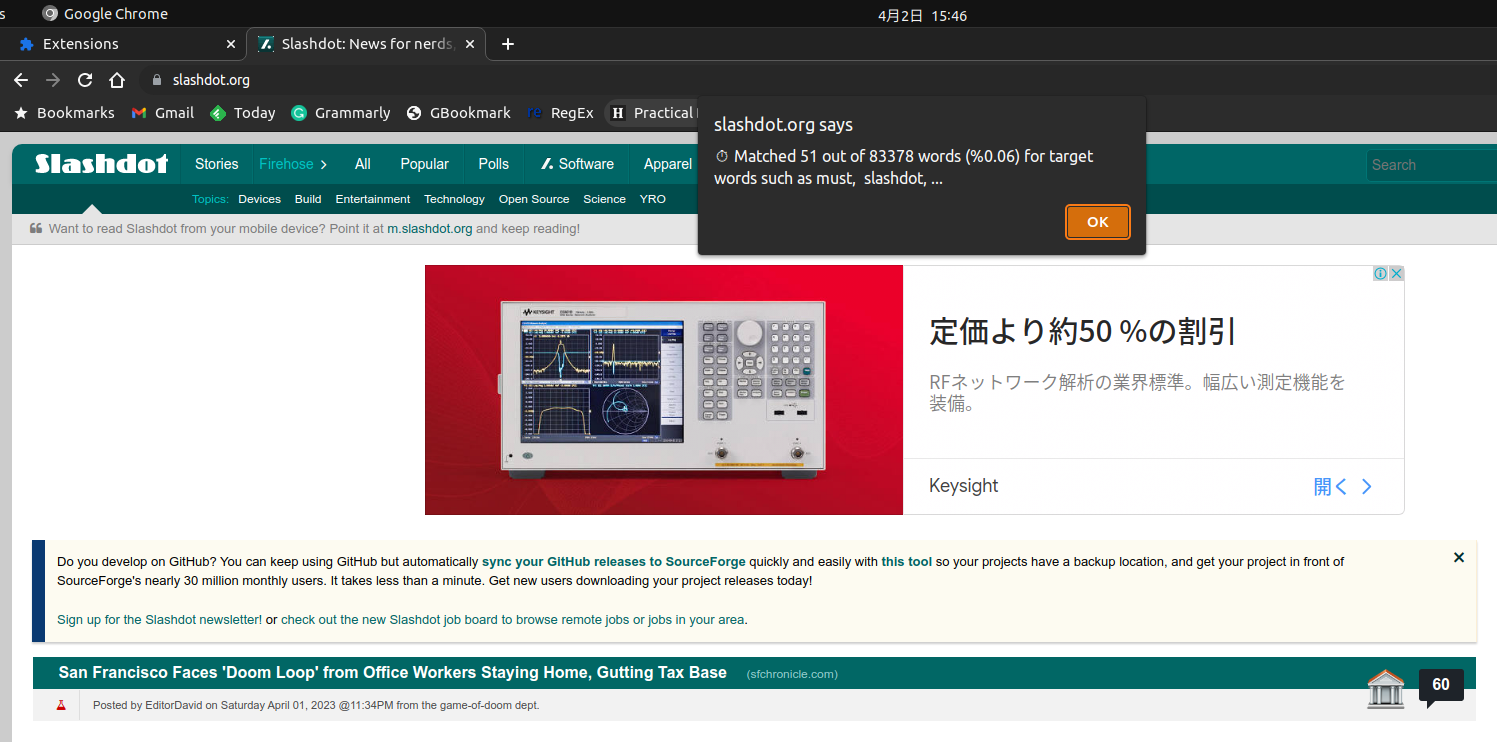Switch to the Extensions tab
The width and height of the screenshot is (1497, 742).
point(122,44)
